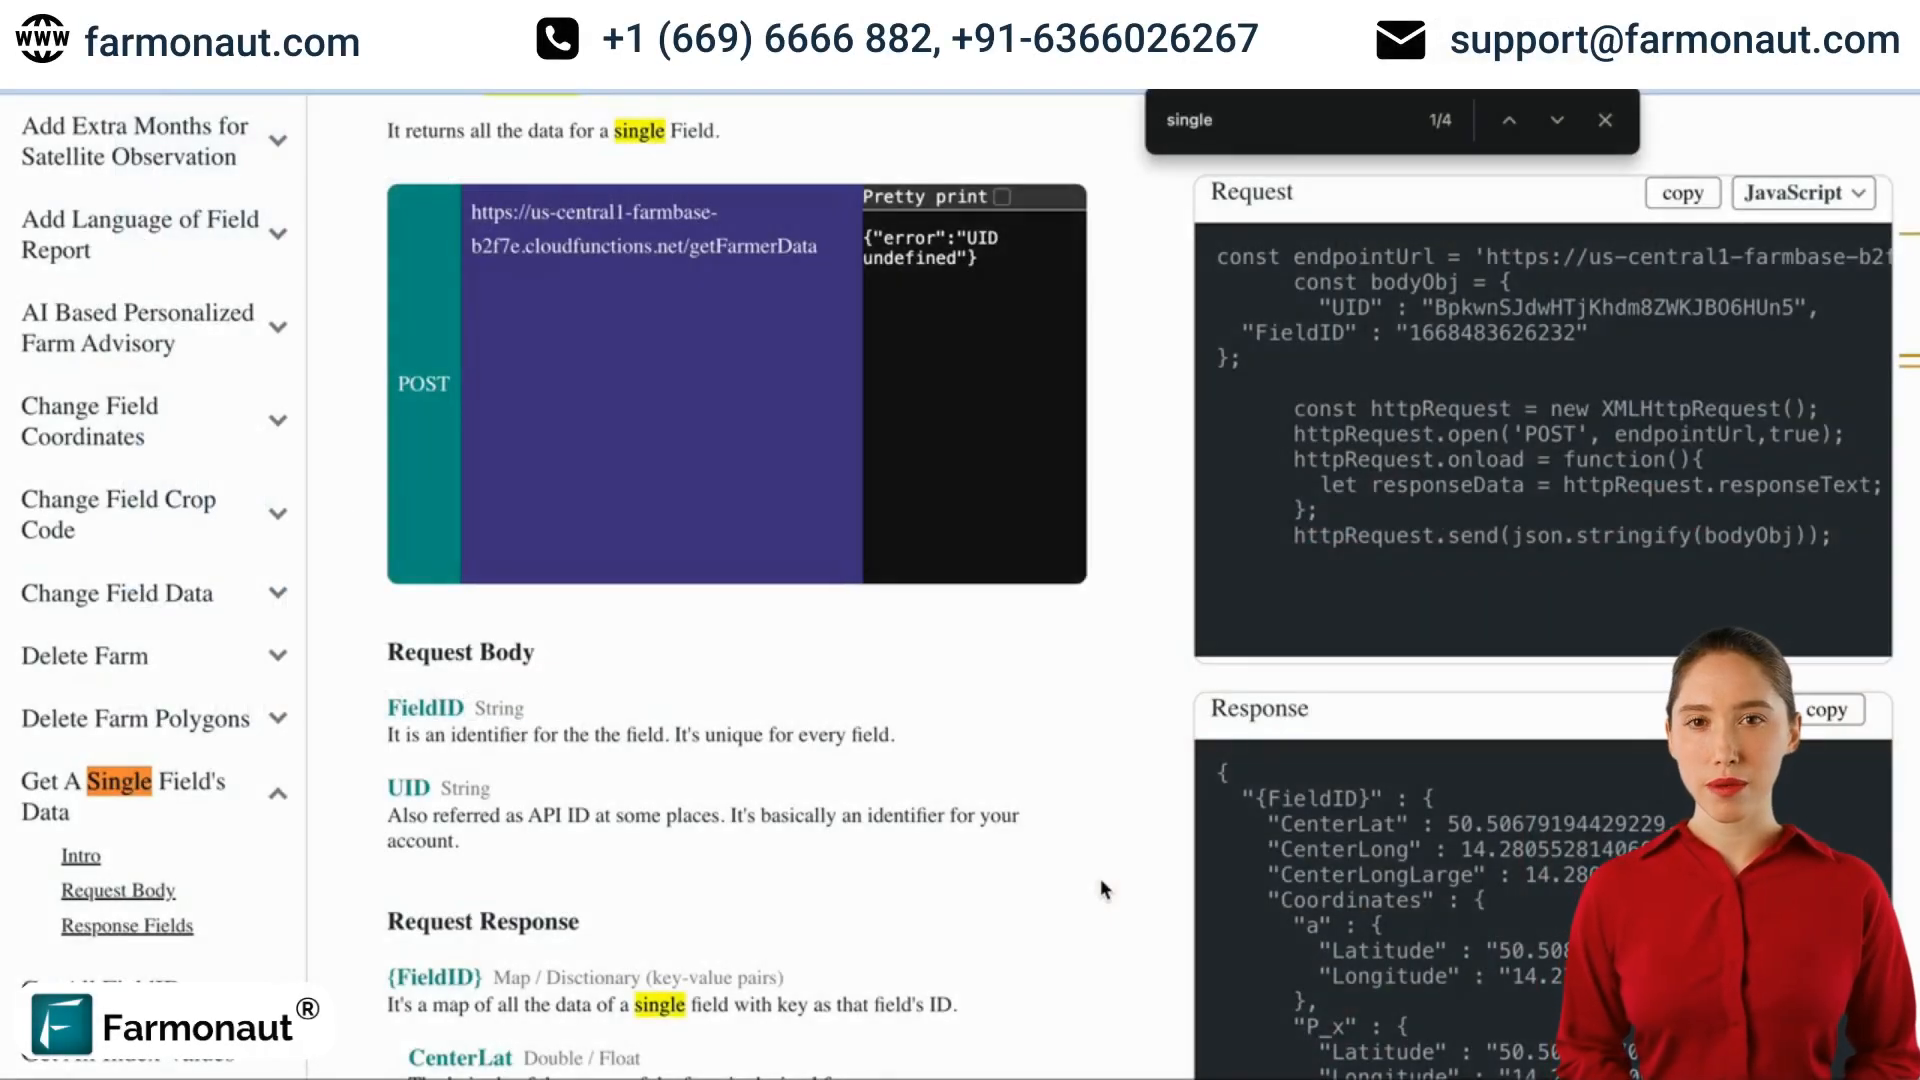Close the find-in-page search bar
The height and width of the screenshot is (1080, 1920).
pyautogui.click(x=1605, y=120)
